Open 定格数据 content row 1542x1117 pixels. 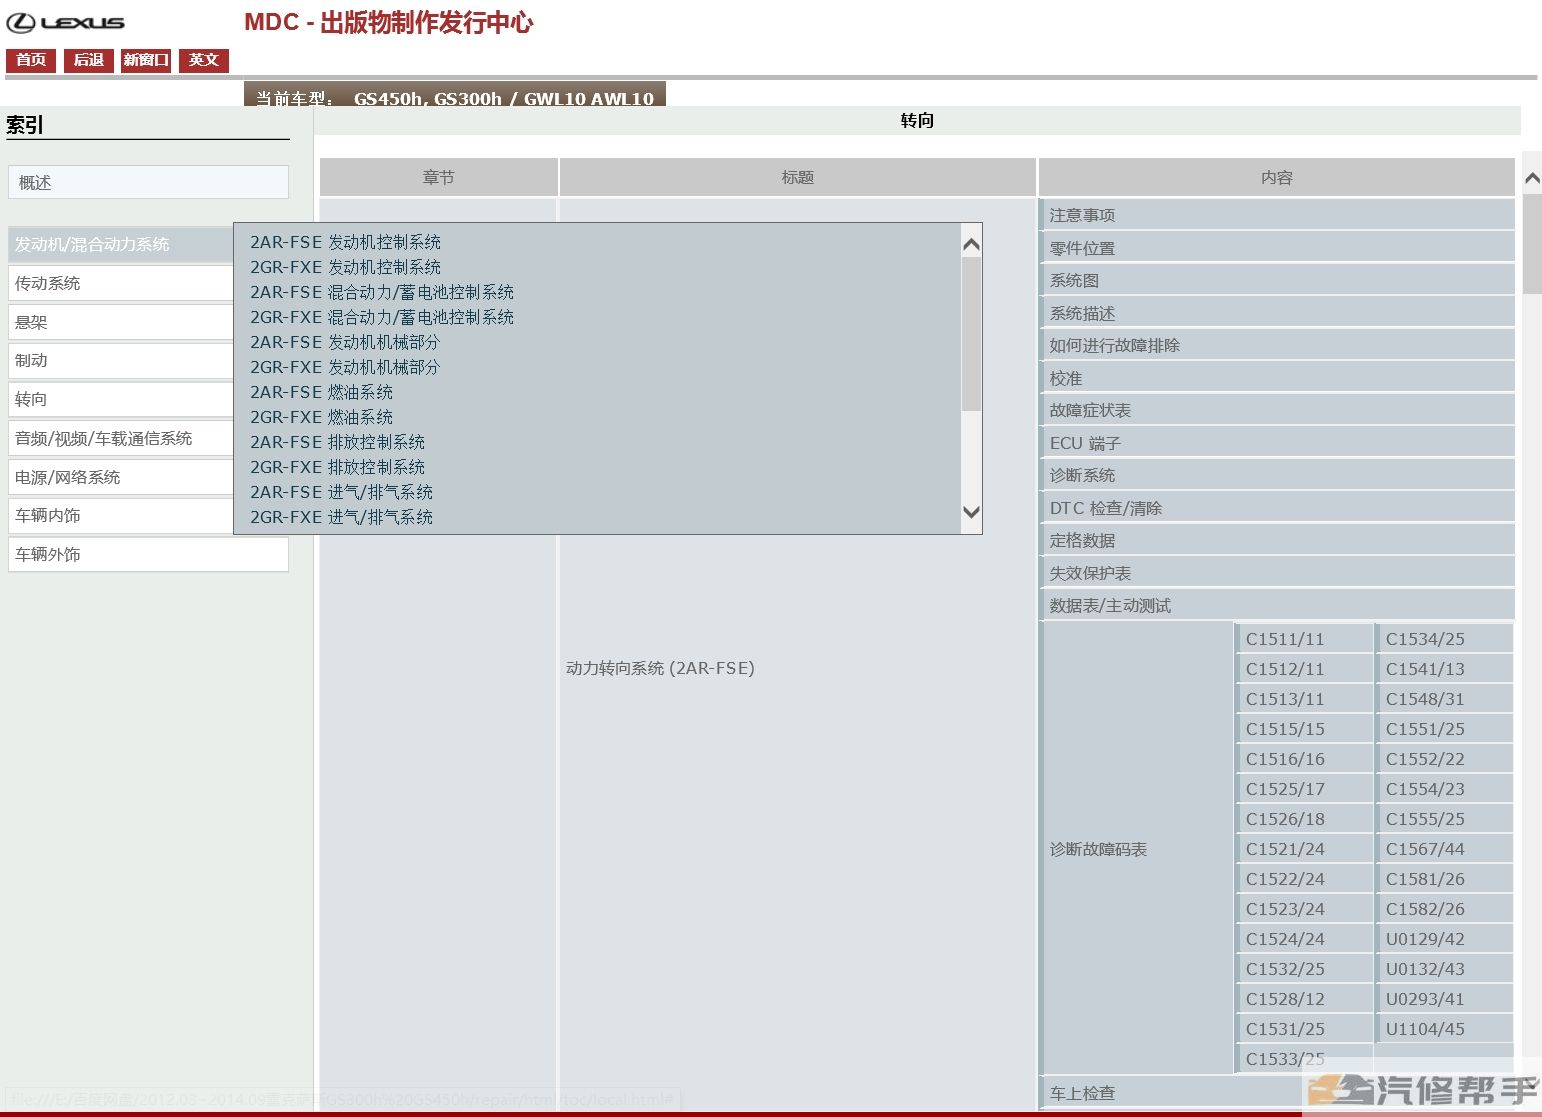click(x=1277, y=540)
